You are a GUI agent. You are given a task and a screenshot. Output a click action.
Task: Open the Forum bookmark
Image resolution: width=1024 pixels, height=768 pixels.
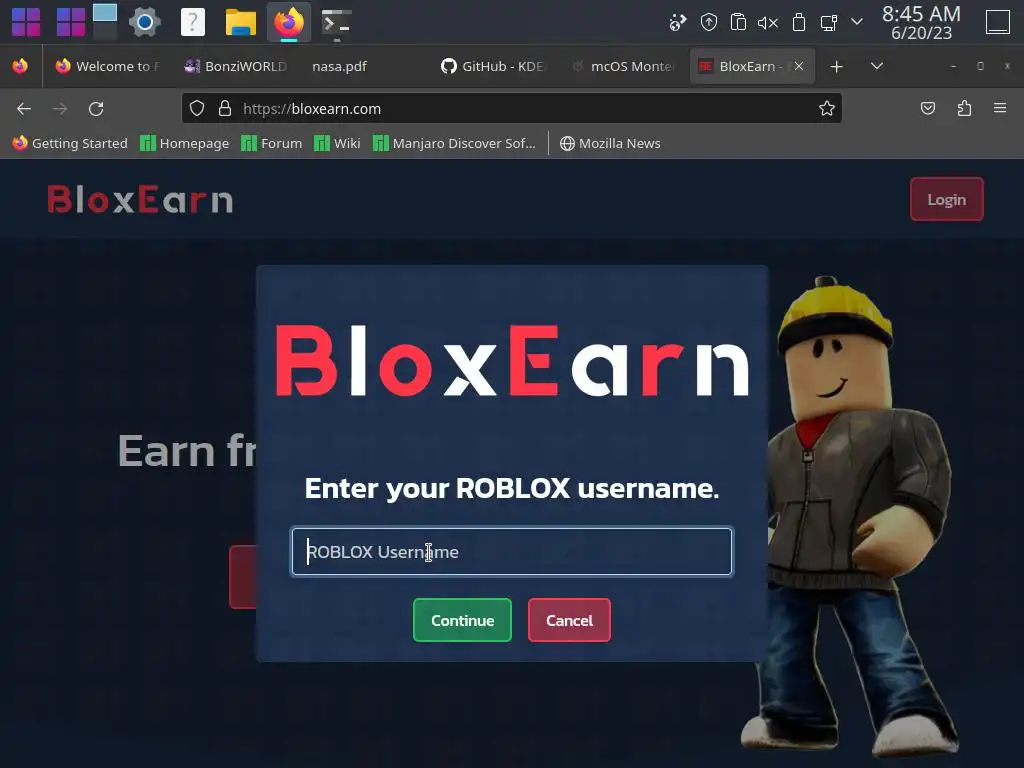click(x=272, y=143)
